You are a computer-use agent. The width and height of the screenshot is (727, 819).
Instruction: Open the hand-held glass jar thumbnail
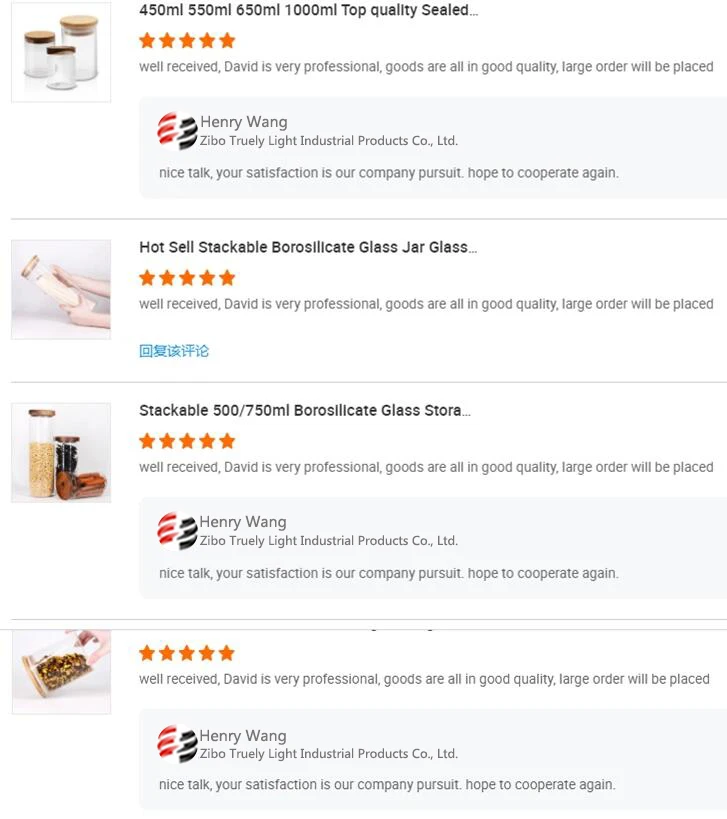(x=61, y=289)
